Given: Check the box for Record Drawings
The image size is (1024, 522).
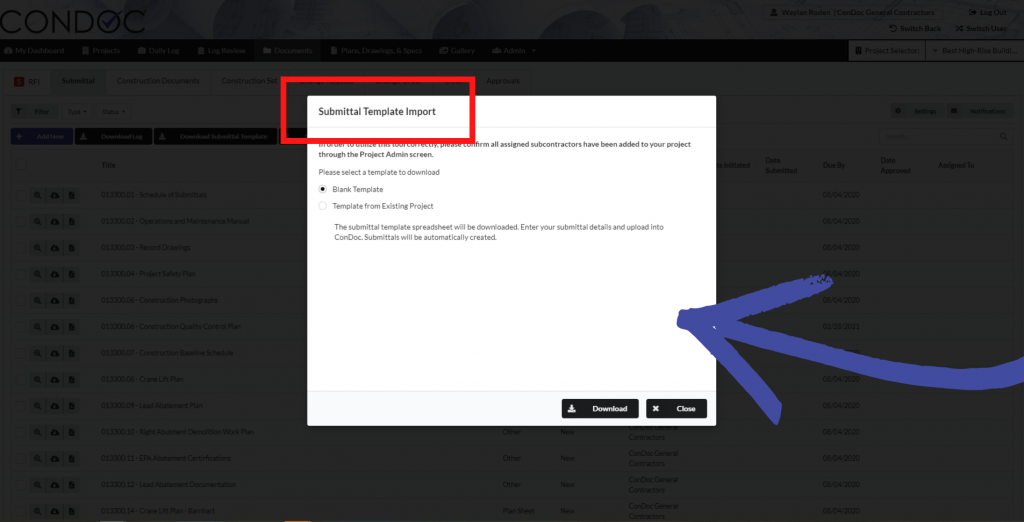Looking at the screenshot, I should point(20,248).
